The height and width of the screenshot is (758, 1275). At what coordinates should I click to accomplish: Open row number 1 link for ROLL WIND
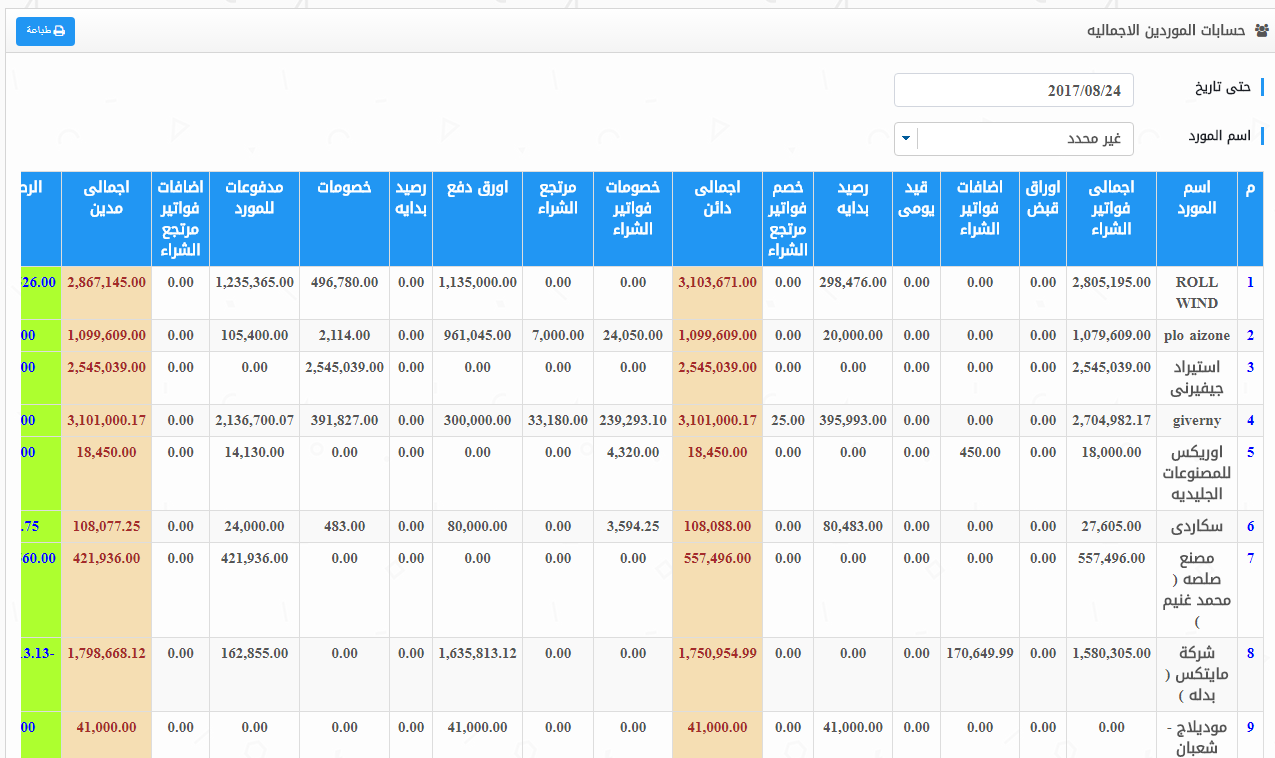pyautogui.click(x=1250, y=283)
